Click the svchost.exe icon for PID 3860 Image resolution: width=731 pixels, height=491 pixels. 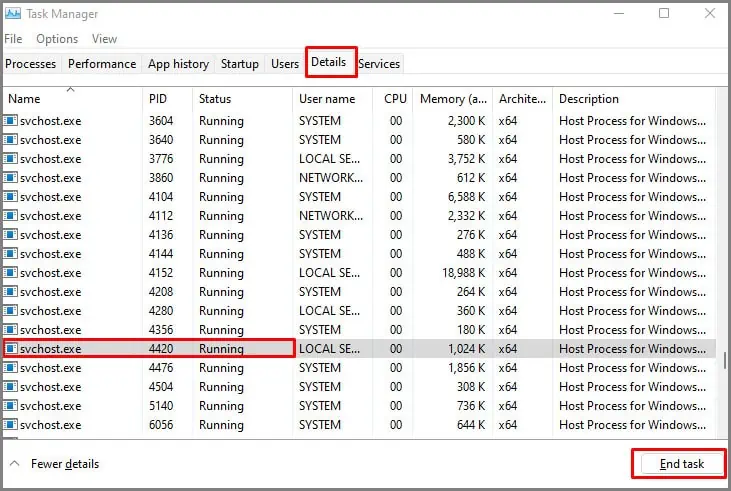[x=10, y=178]
